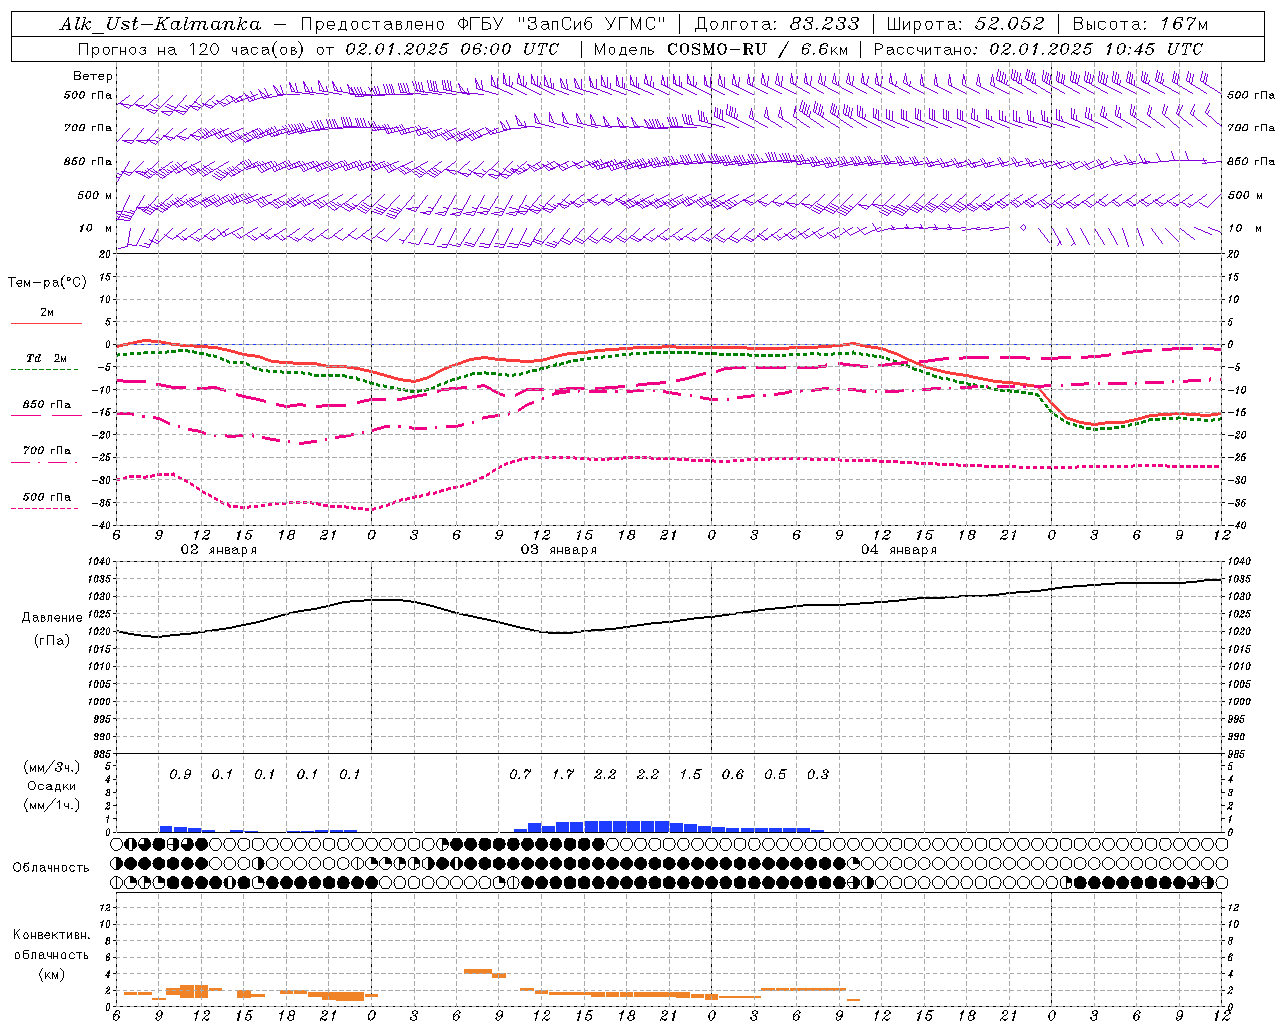Click the Осадки panel label
This screenshot has height=1024, width=1280.
(x=51, y=786)
